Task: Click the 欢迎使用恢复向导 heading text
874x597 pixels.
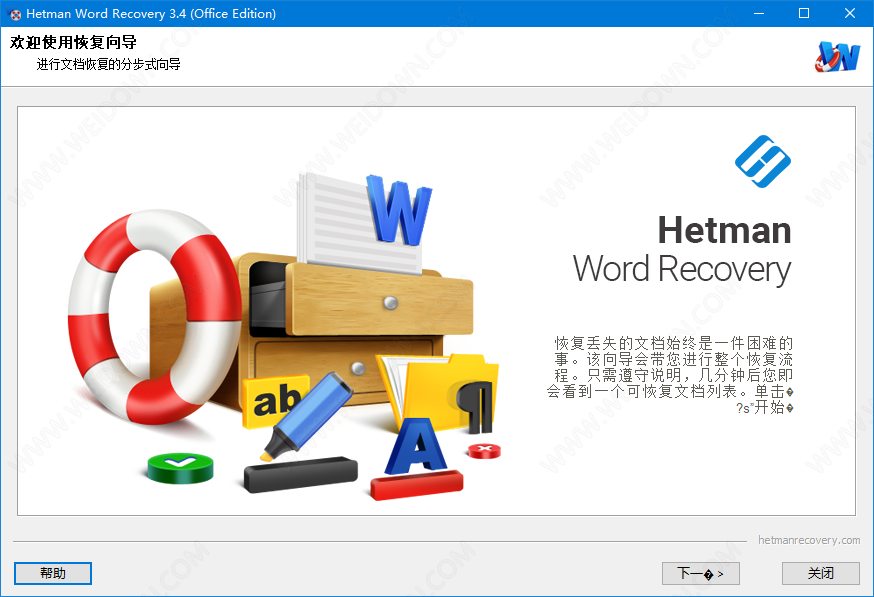Action: (x=73, y=42)
